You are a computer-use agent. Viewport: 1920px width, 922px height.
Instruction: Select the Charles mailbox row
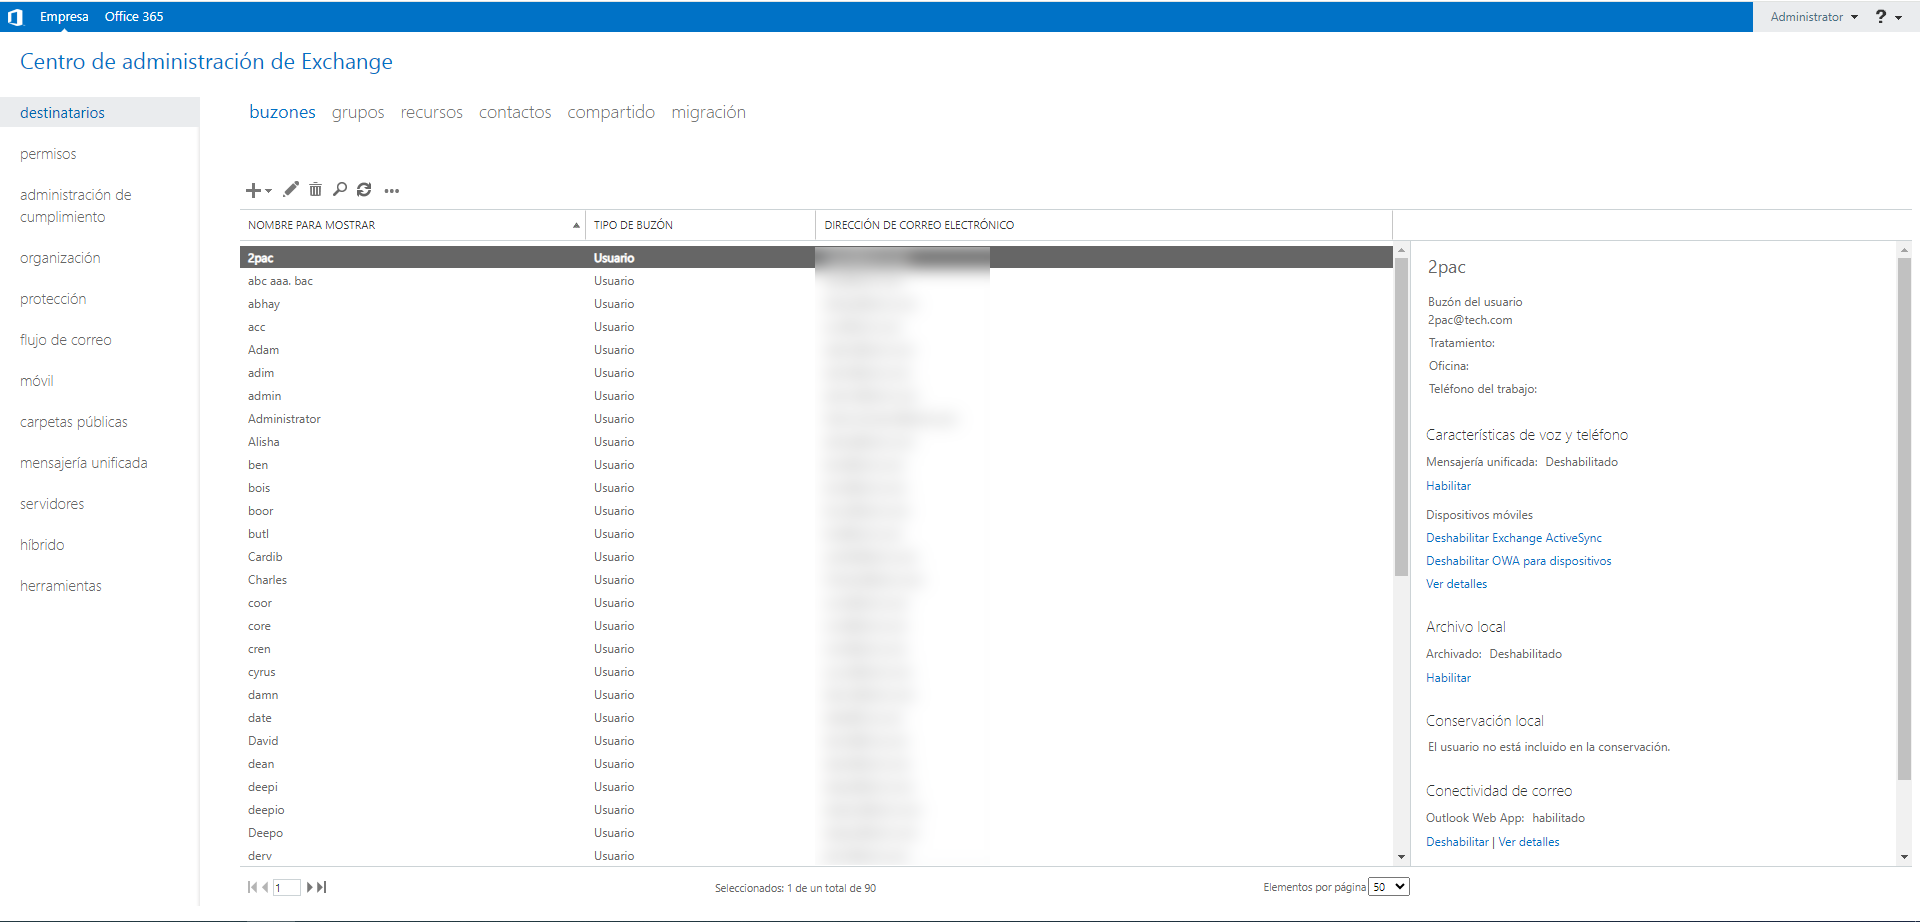[x=816, y=580]
